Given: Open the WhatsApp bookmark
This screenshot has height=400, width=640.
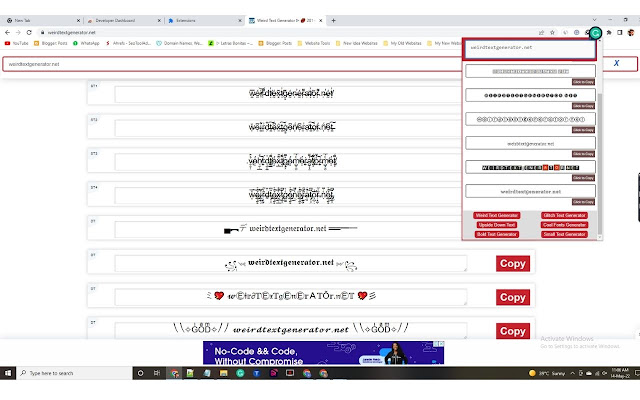Looking at the screenshot, I should pyautogui.click(x=86, y=43).
